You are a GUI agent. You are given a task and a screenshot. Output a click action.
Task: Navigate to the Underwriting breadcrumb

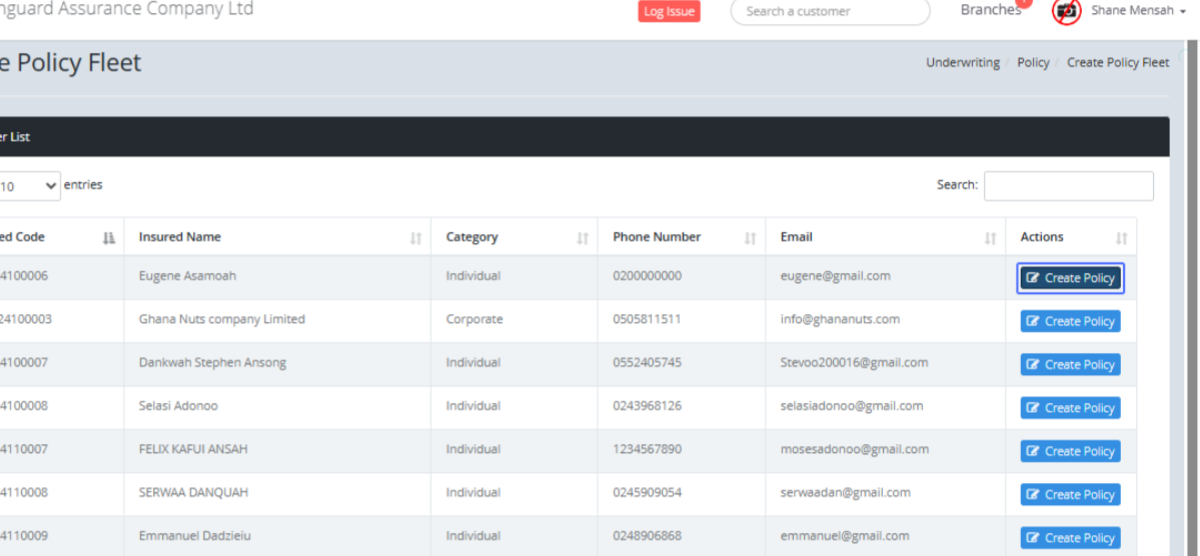(x=962, y=62)
